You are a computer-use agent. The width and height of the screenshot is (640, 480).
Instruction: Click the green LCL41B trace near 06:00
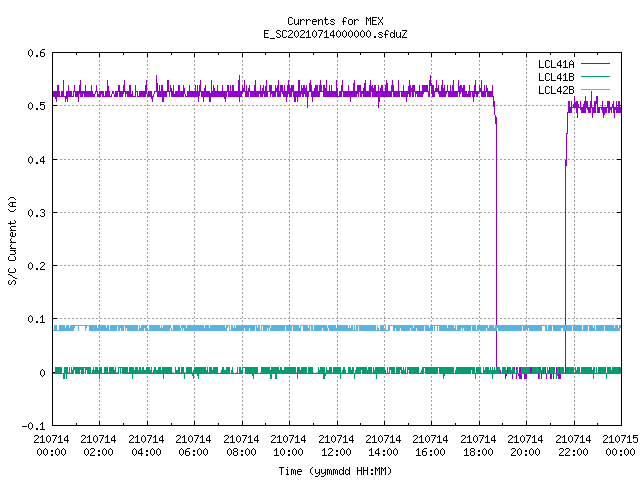194,370
